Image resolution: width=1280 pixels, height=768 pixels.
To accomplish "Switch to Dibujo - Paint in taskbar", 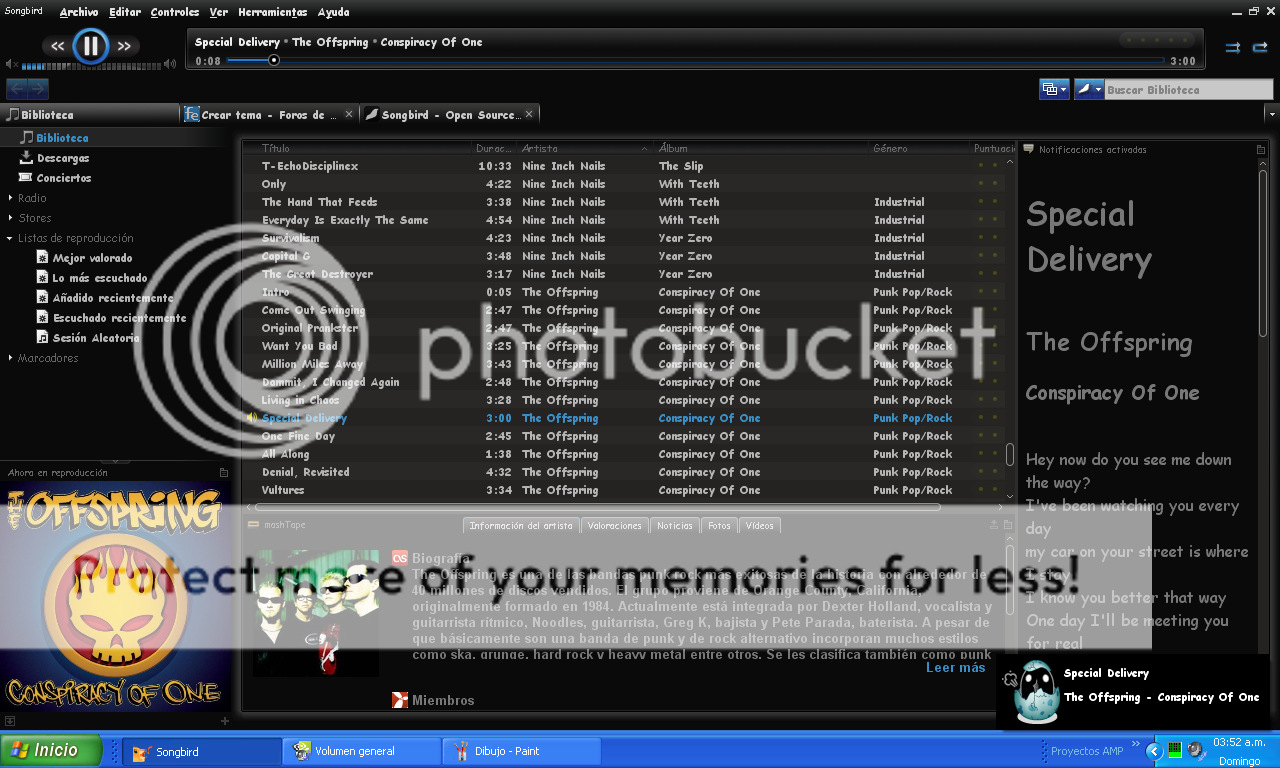I will click(x=522, y=751).
